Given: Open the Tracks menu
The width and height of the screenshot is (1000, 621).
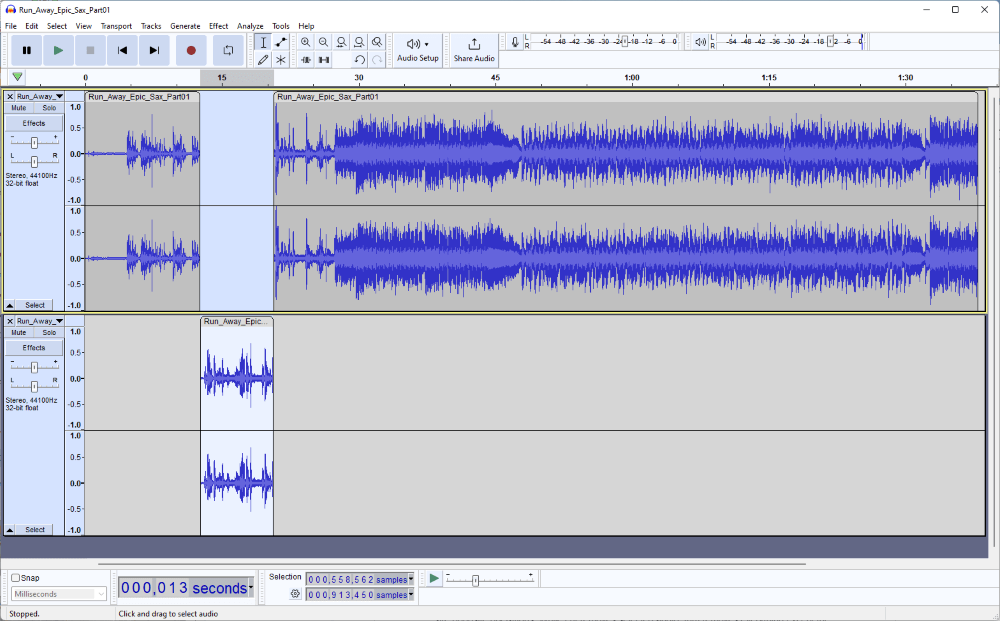Looking at the screenshot, I should pos(151,26).
